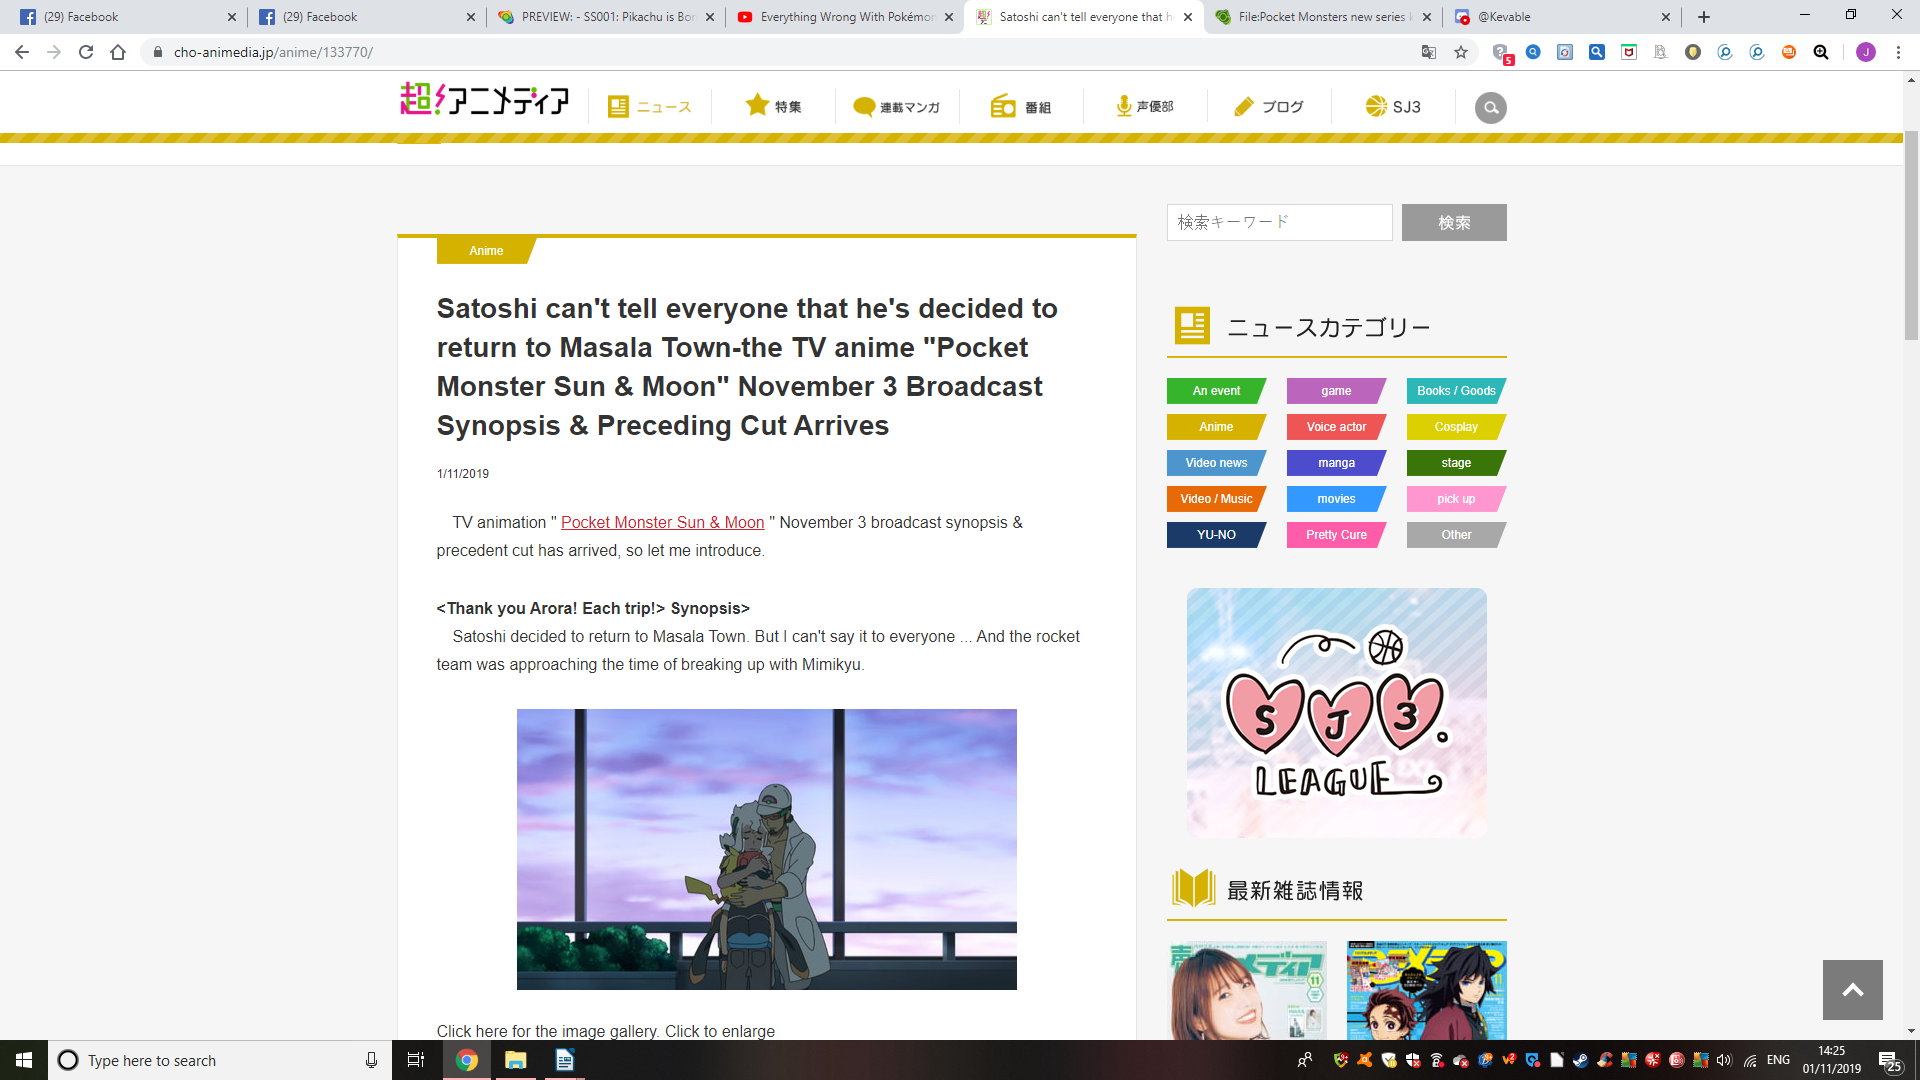Open the 声優部 voice actor menu
Image resolution: width=1920 pixels, height=1080 pixels.
pyautogui.click(x=1145, y=106)
